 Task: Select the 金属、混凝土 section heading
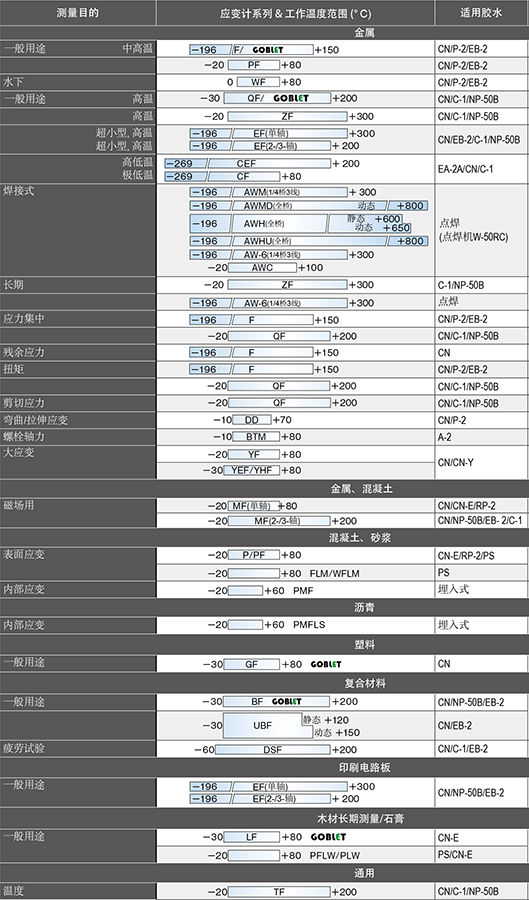[361, 489]
